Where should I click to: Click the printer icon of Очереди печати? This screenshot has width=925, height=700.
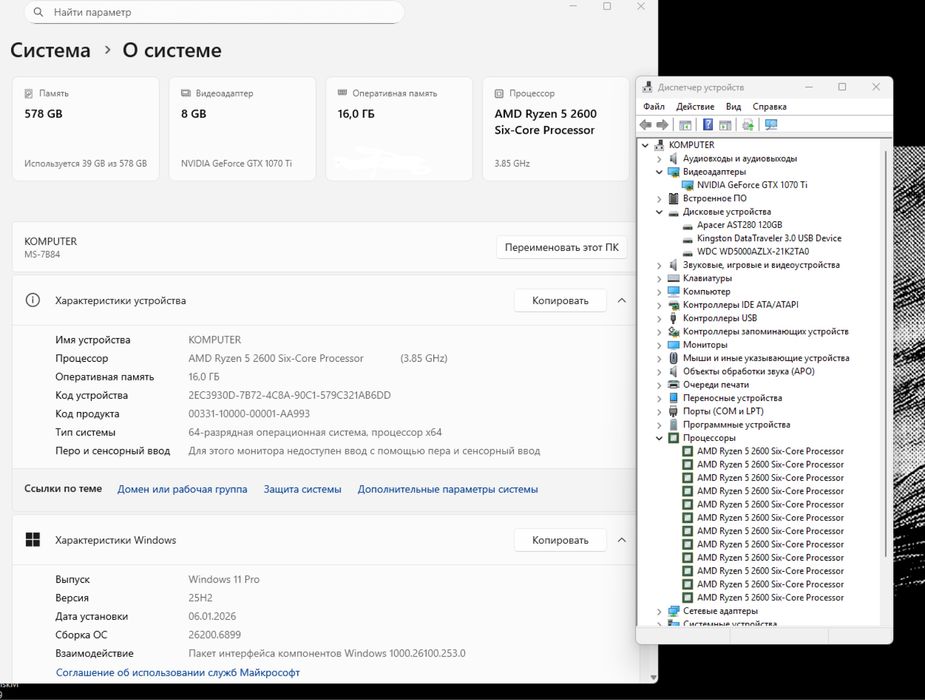point(673,384)
